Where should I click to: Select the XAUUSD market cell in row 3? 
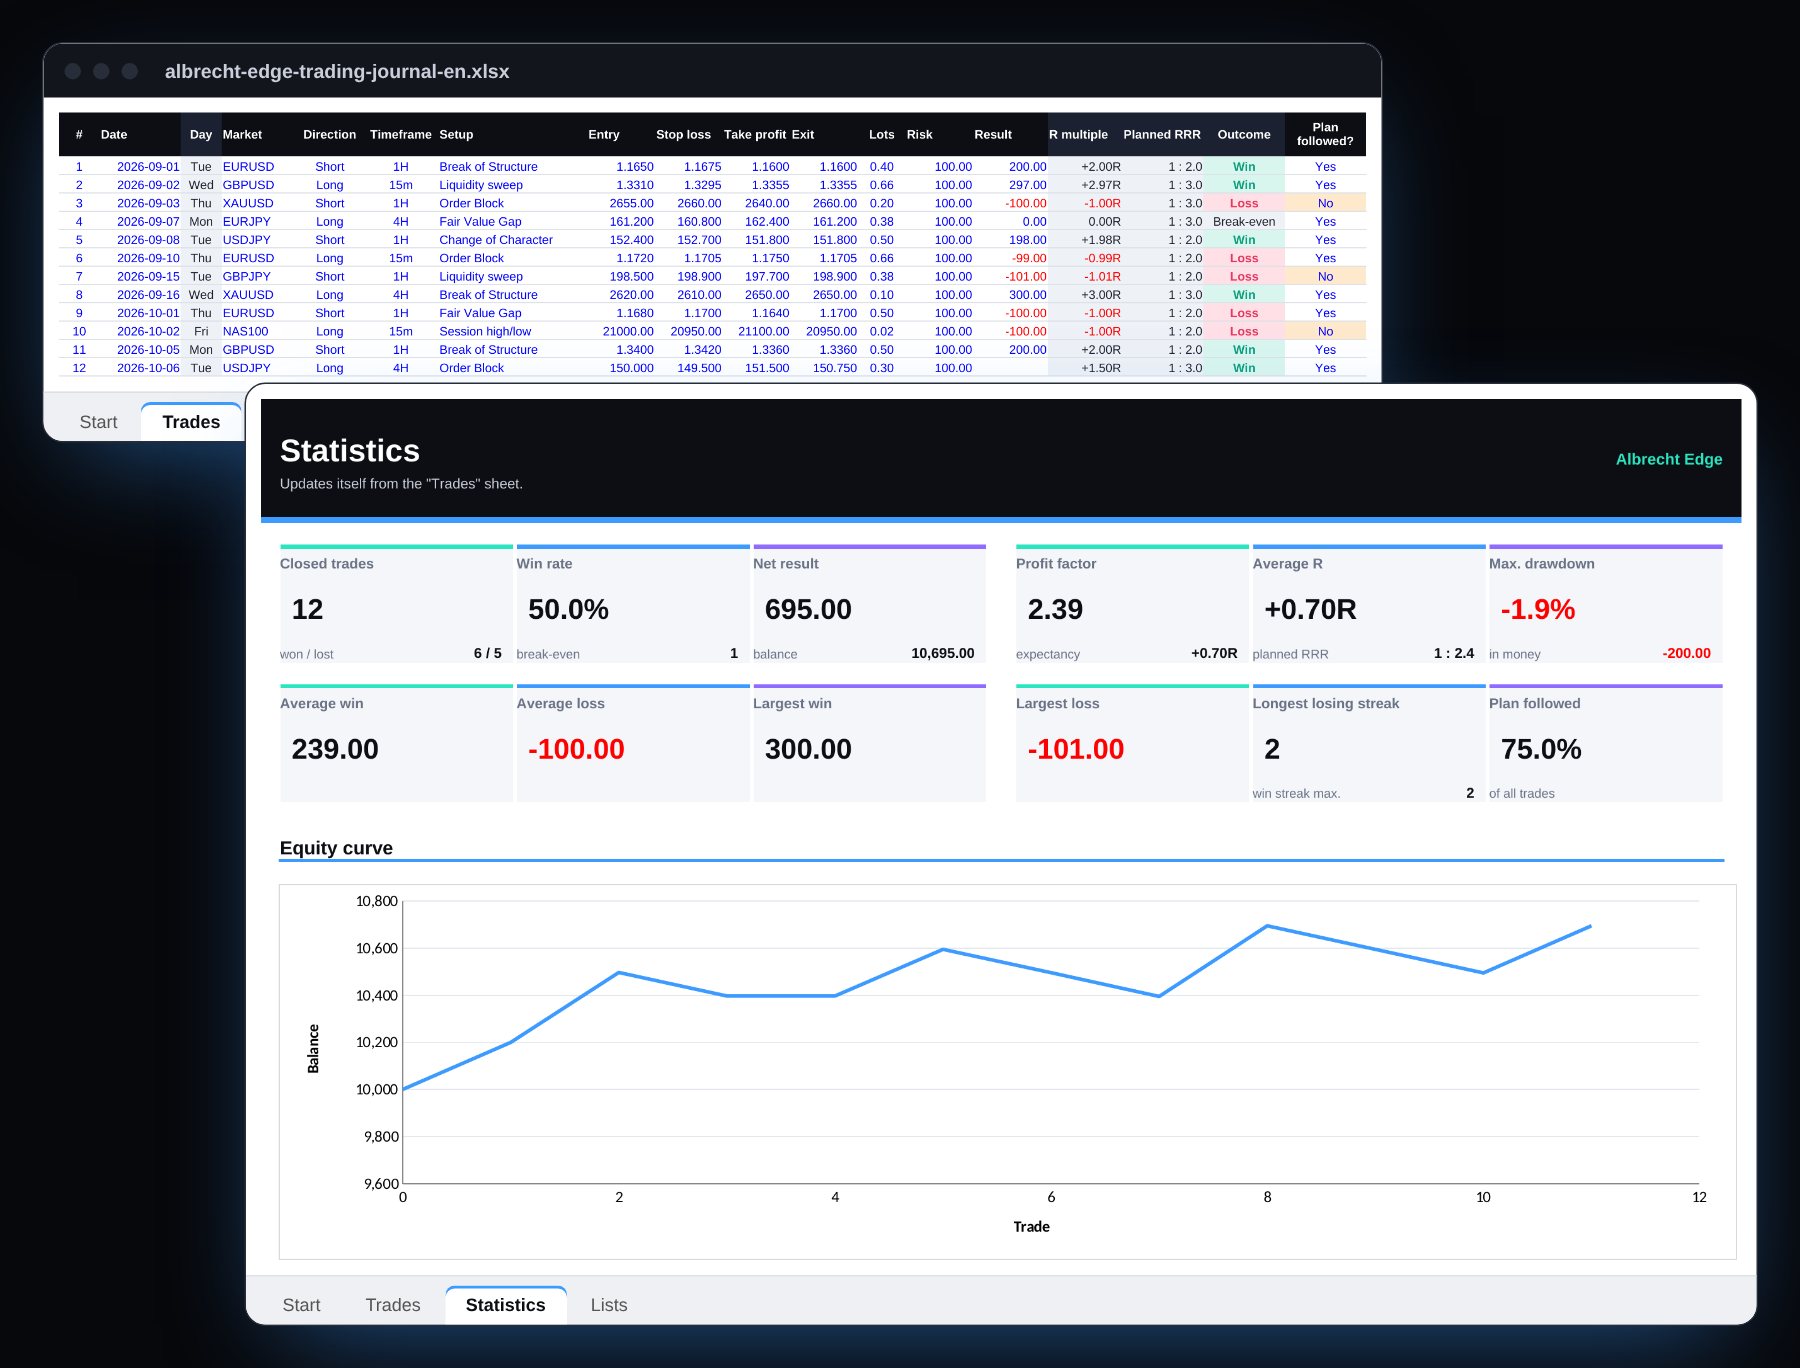[x=248, y=203]
